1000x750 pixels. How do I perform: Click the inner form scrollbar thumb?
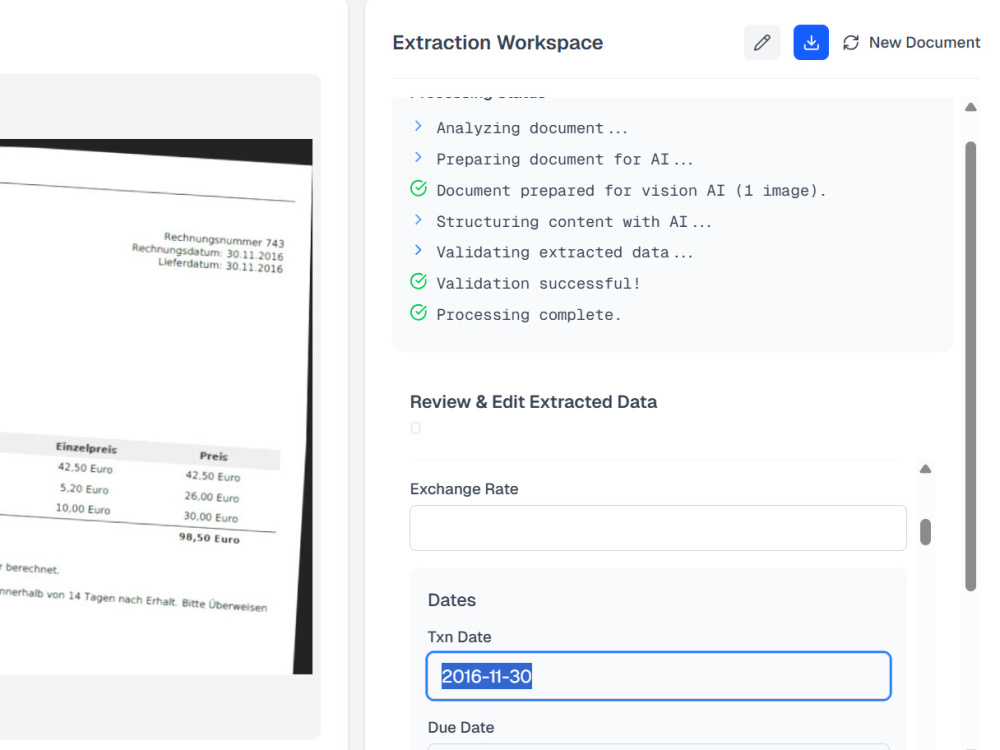(x=925, y=532)
